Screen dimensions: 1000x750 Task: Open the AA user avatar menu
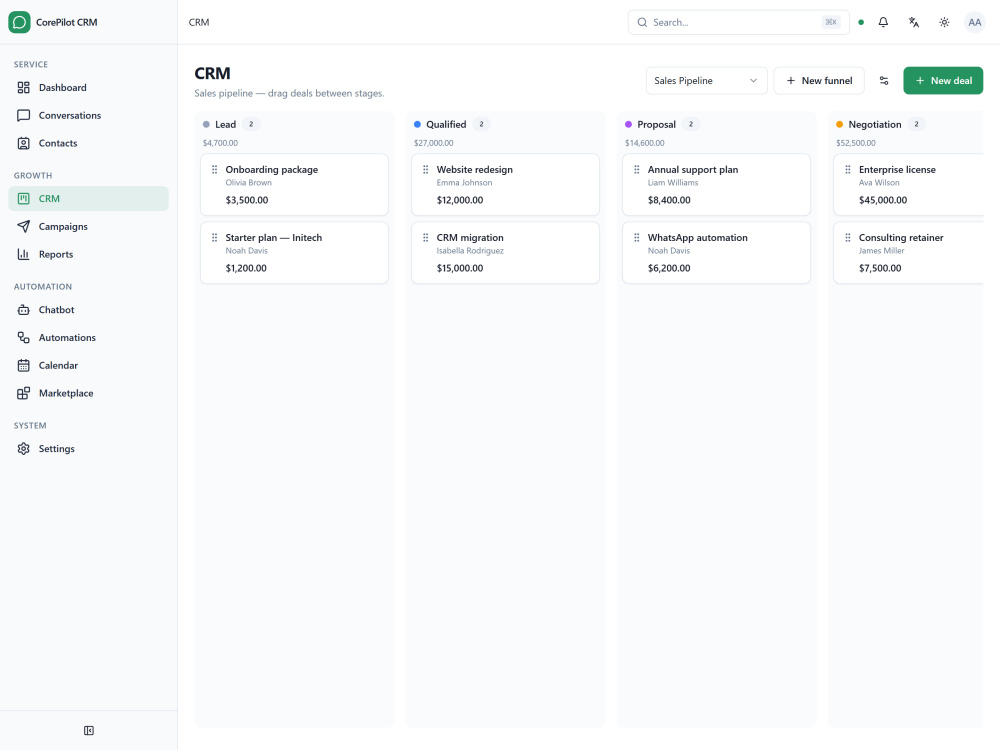[x=974, y=22]
